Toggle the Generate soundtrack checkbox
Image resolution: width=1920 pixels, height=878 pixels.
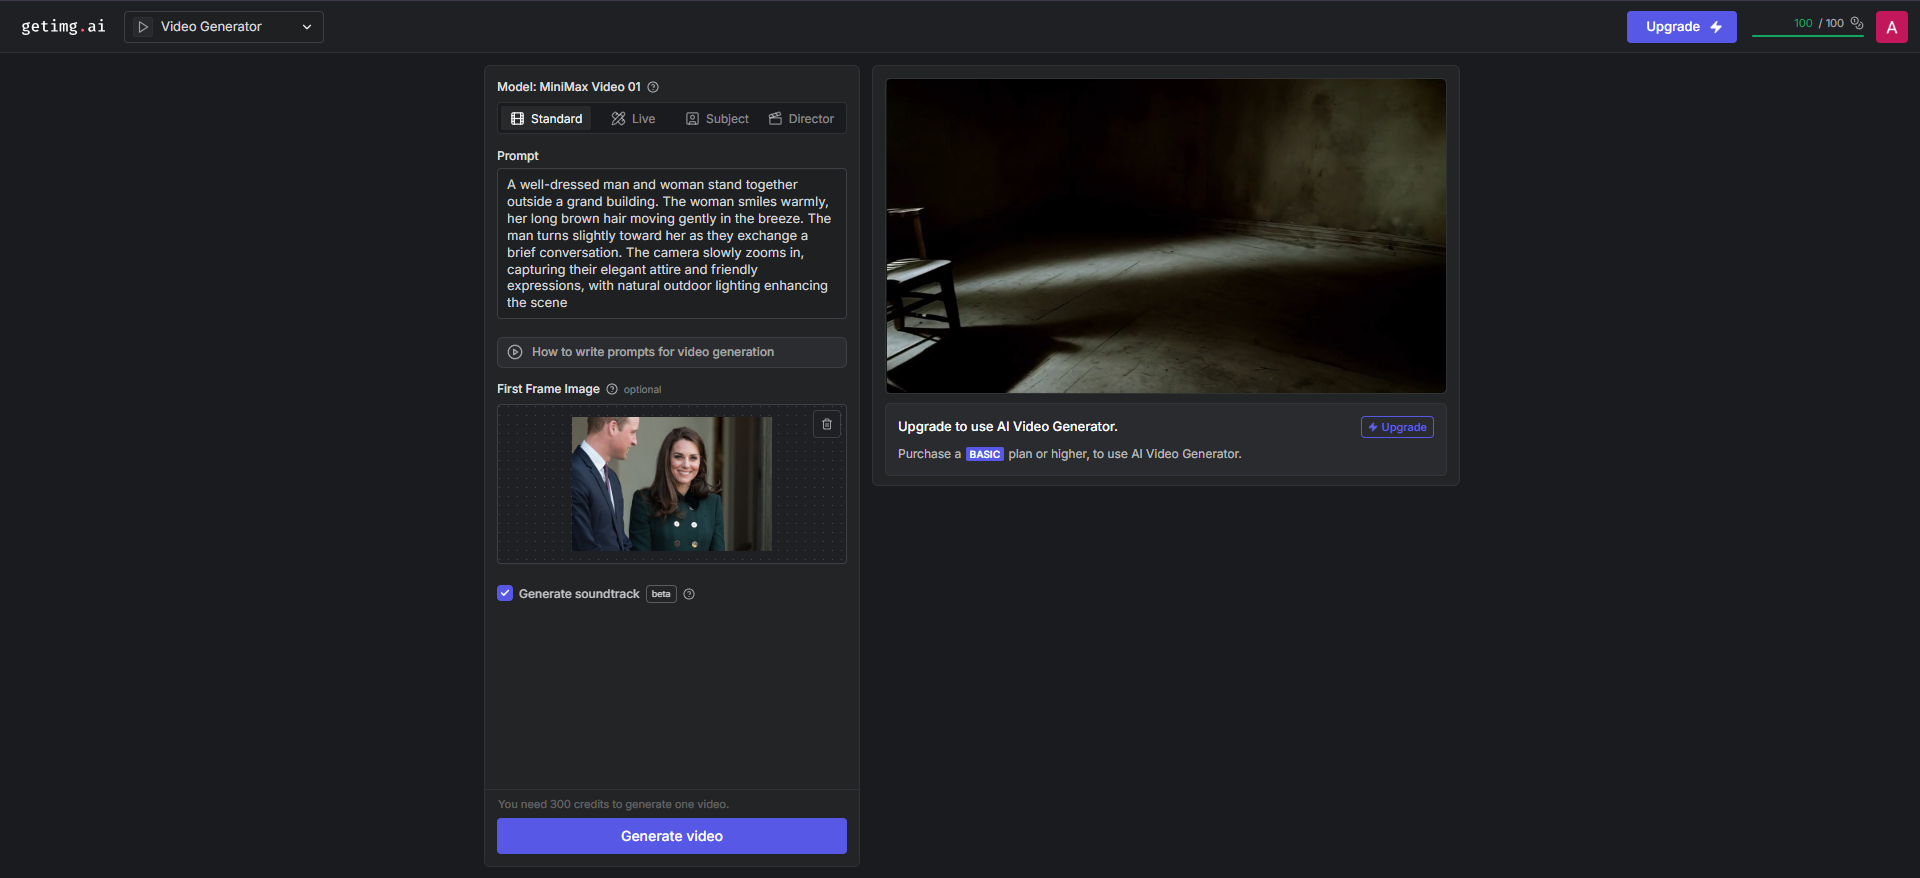pos(505,593)
